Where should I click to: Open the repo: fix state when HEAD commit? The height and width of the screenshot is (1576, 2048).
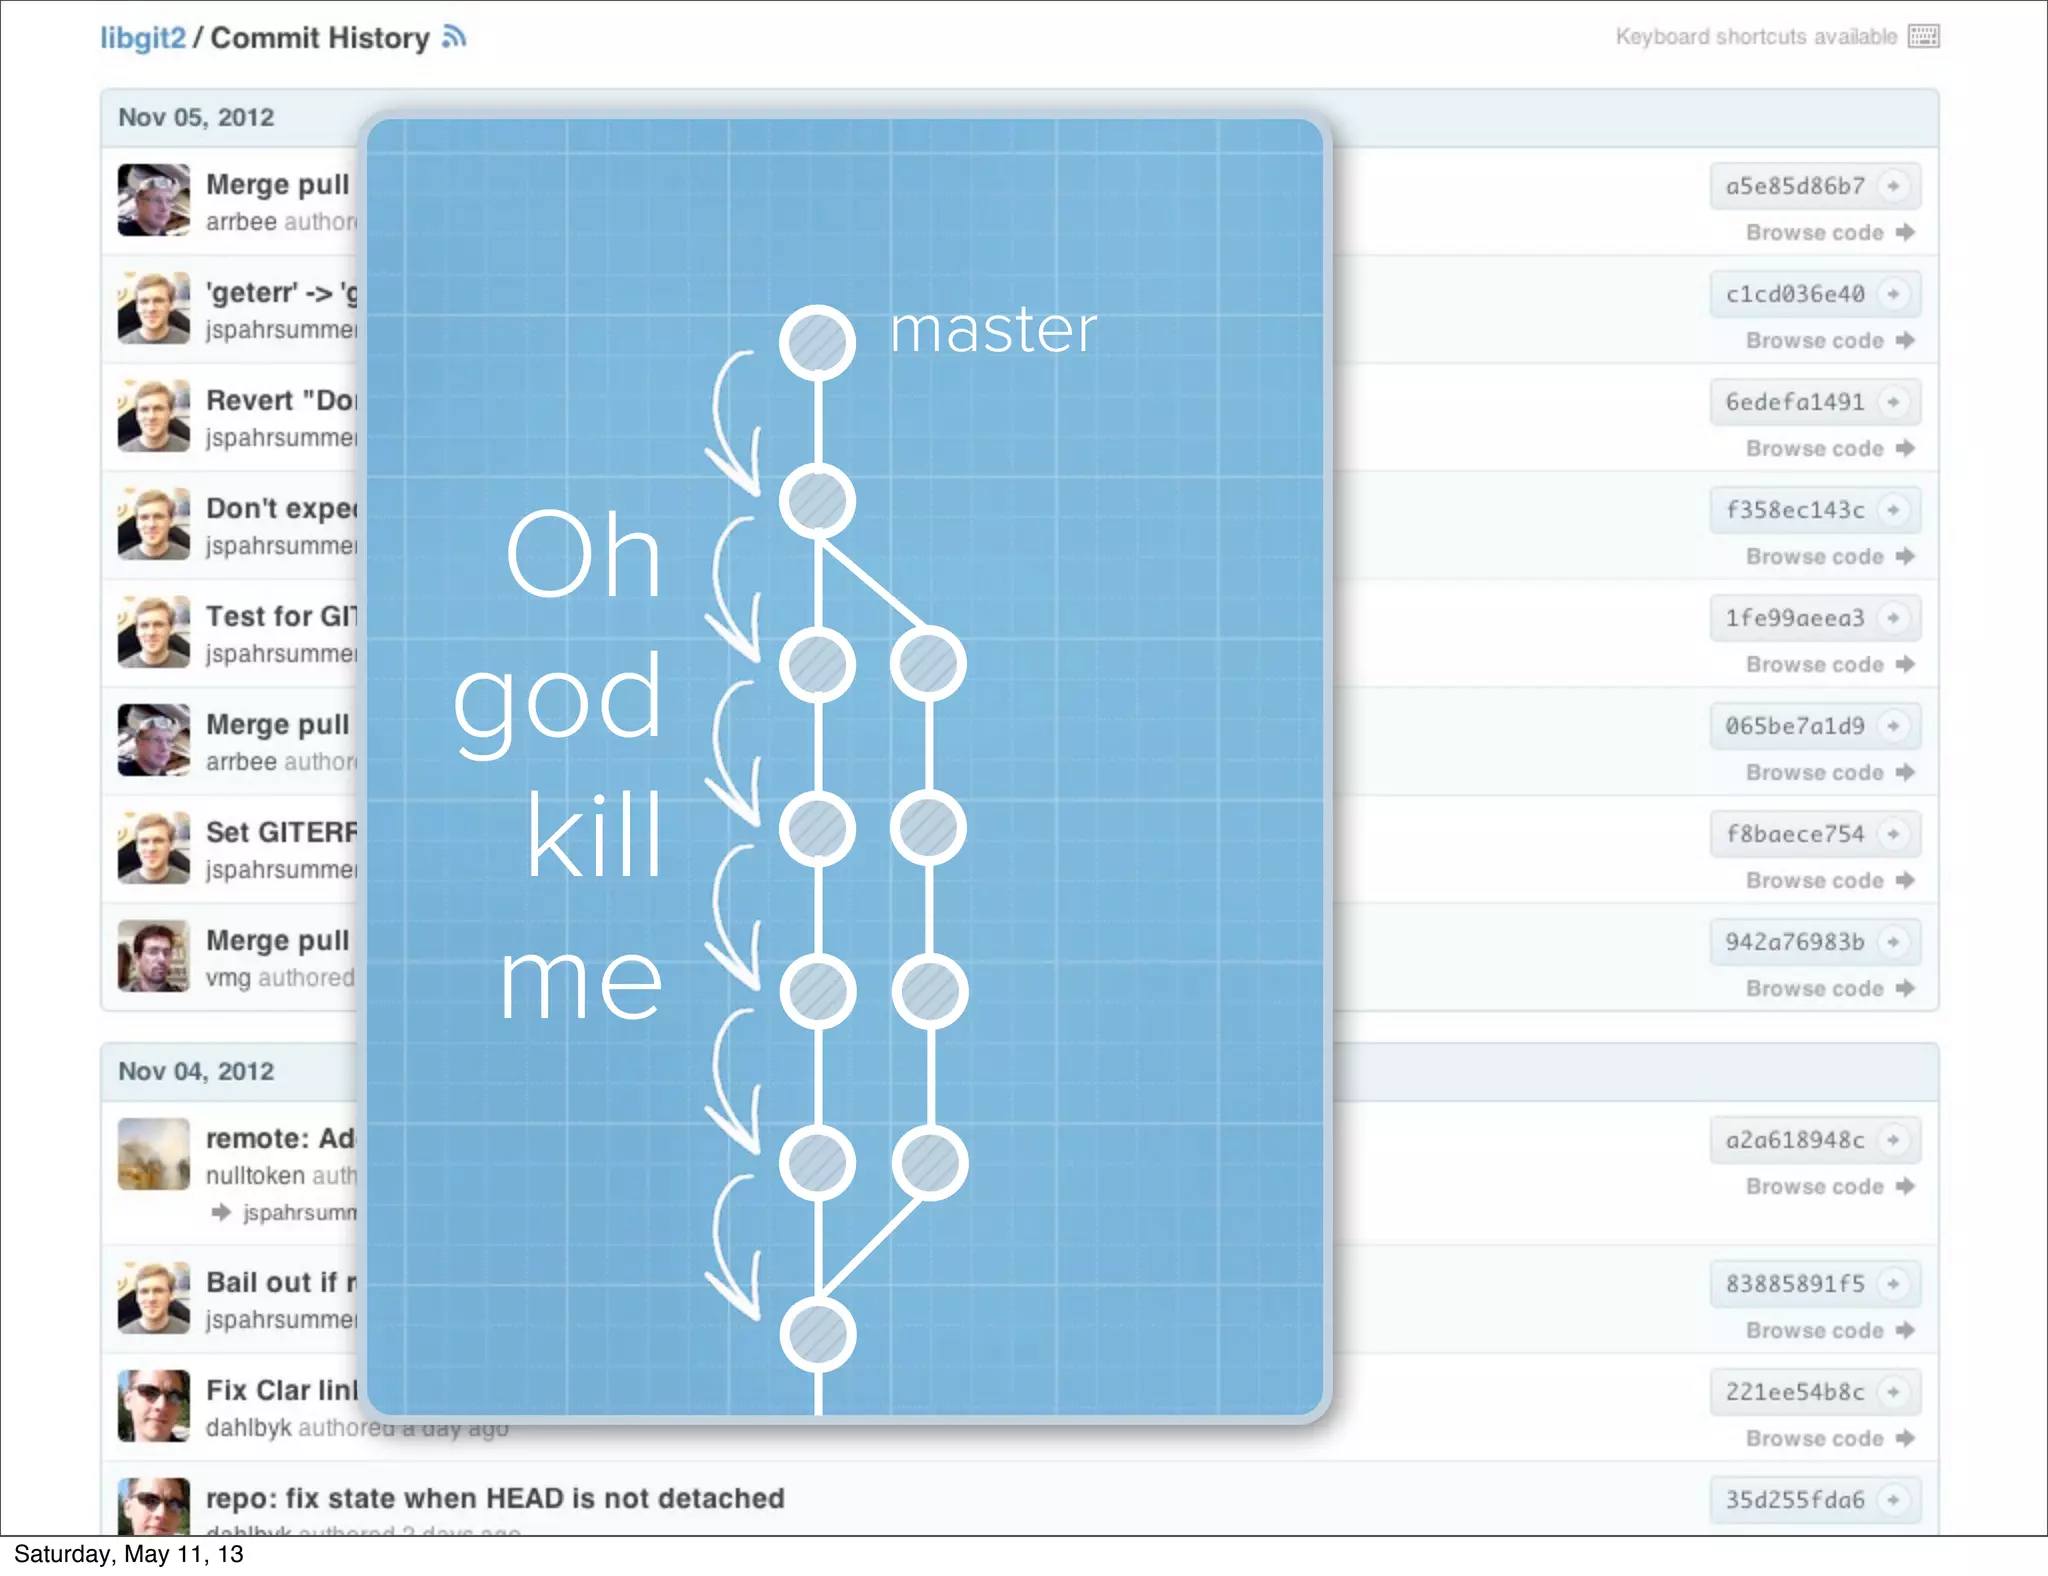click(495, 1498)
